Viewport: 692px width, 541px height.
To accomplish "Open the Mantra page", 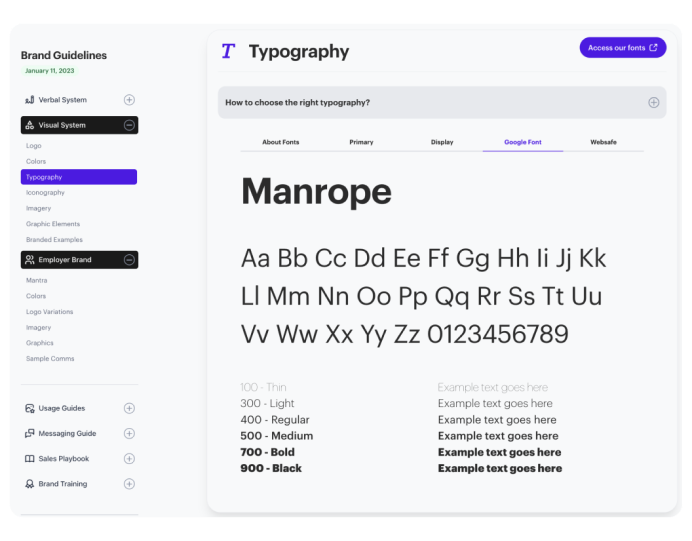I will click(37, 280).
